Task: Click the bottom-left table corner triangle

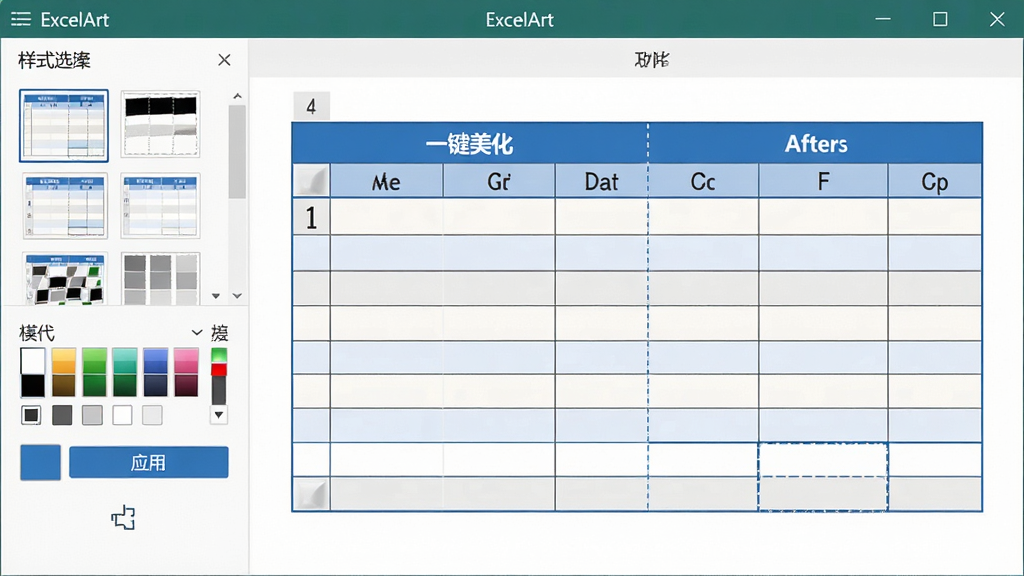Action: pos(312,494)
